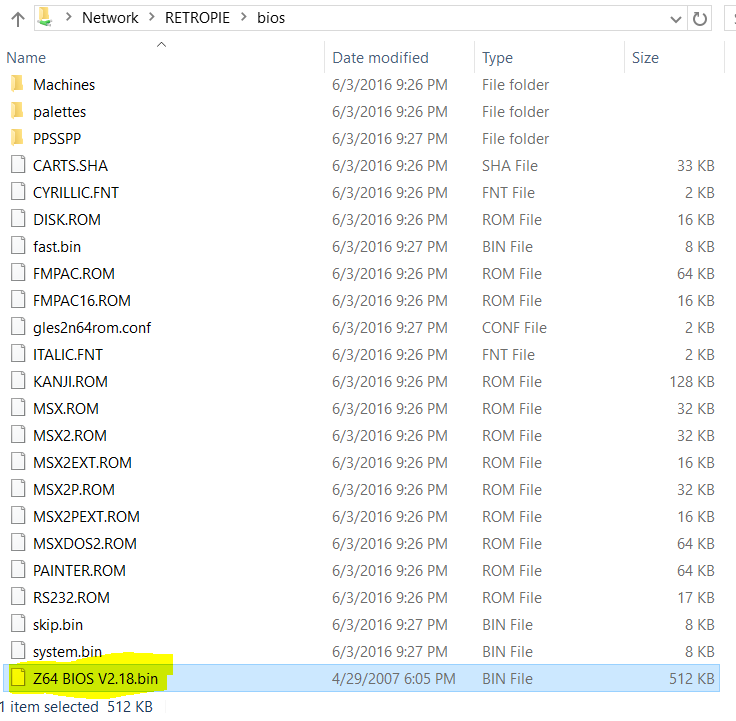Select Z64 BIOS V2.18.bin file name
The width and height of the screenshot is (736, 721).
coord(95,679)
